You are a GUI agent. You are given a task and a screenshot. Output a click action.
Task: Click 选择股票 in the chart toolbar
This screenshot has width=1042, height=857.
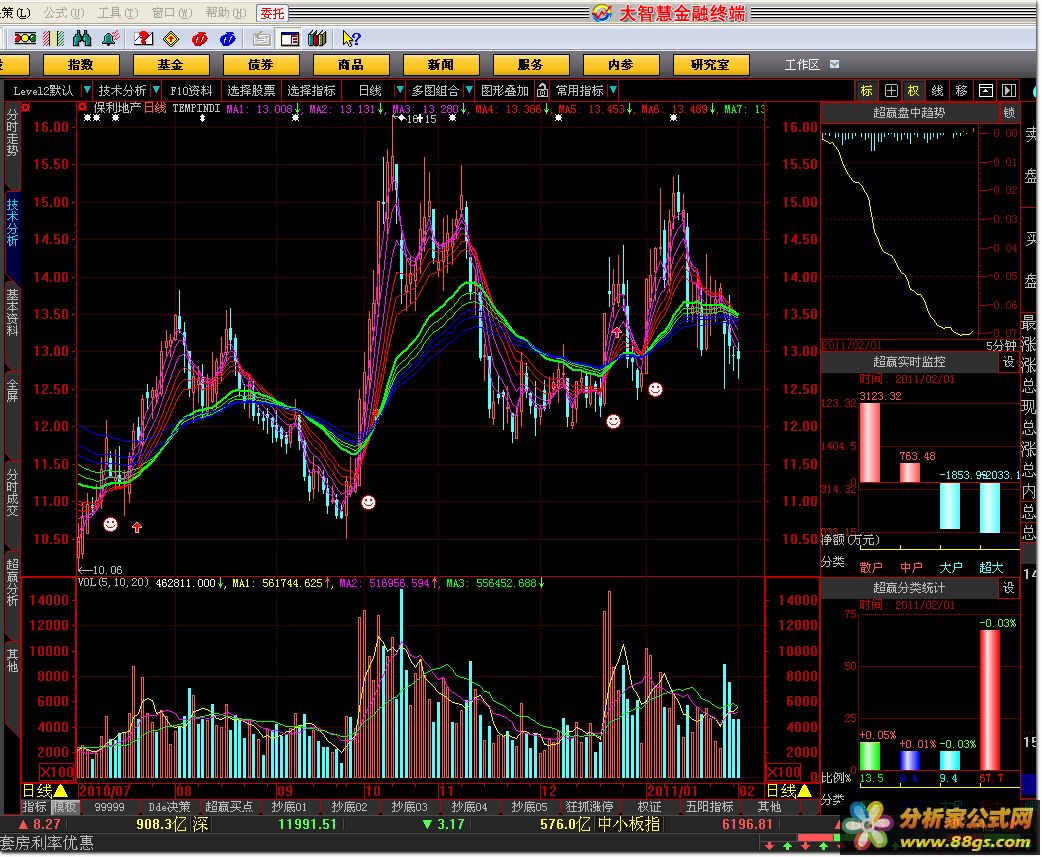point(251,90)
